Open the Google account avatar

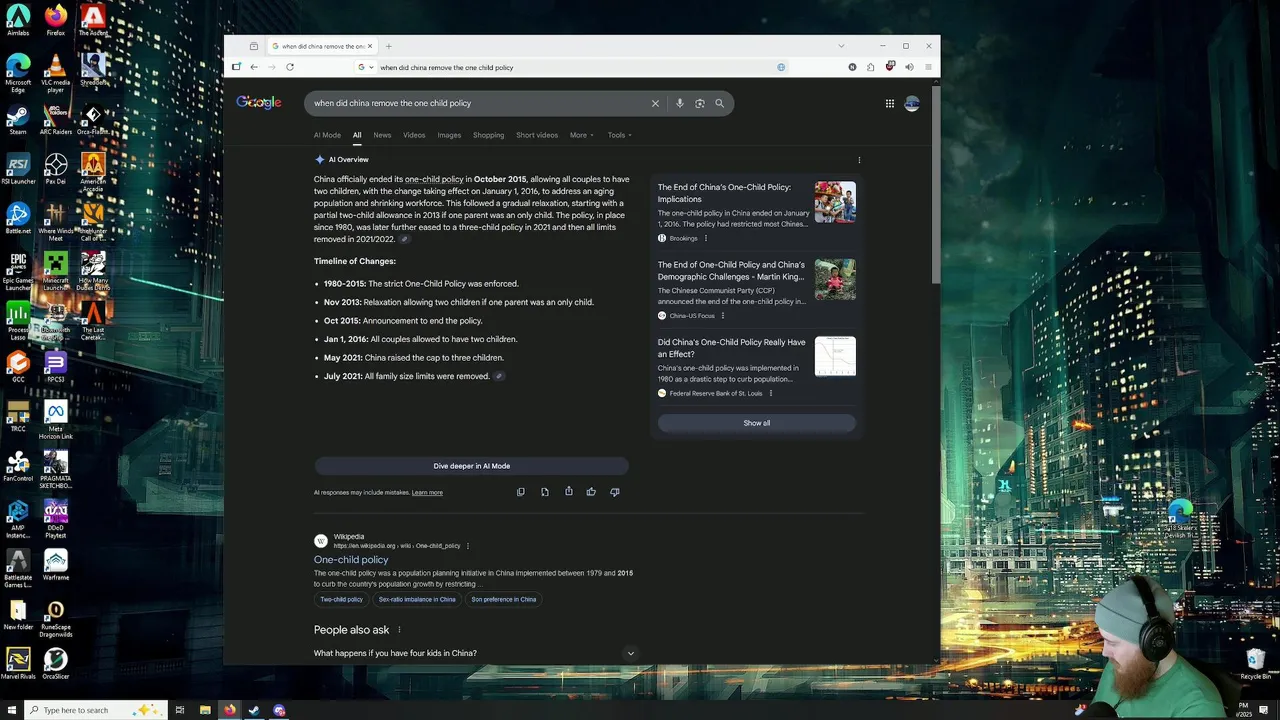tap(912, 103)
